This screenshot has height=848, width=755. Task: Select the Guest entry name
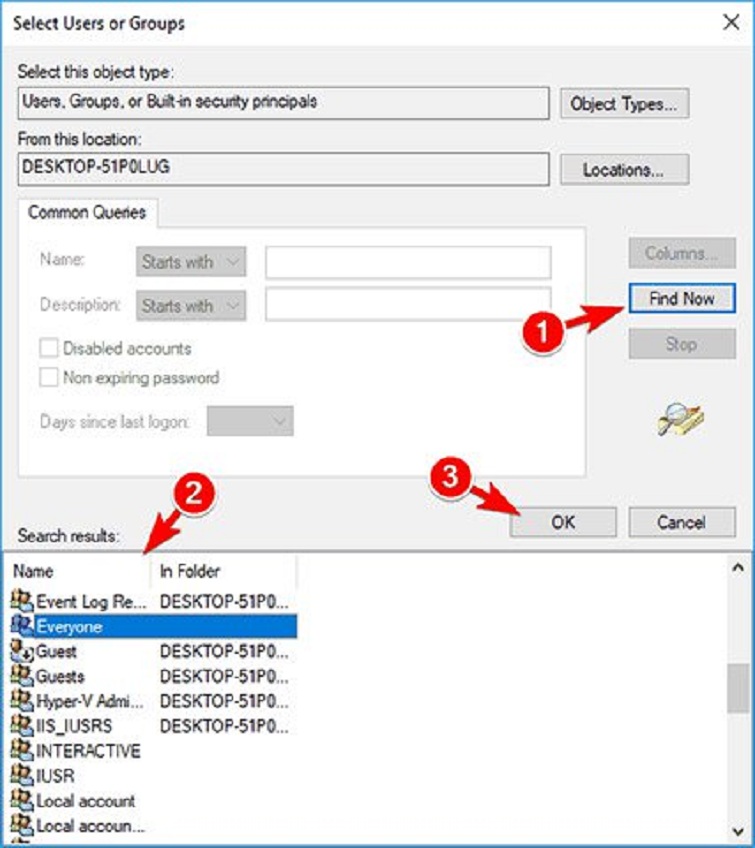click(x=56, y=651)
